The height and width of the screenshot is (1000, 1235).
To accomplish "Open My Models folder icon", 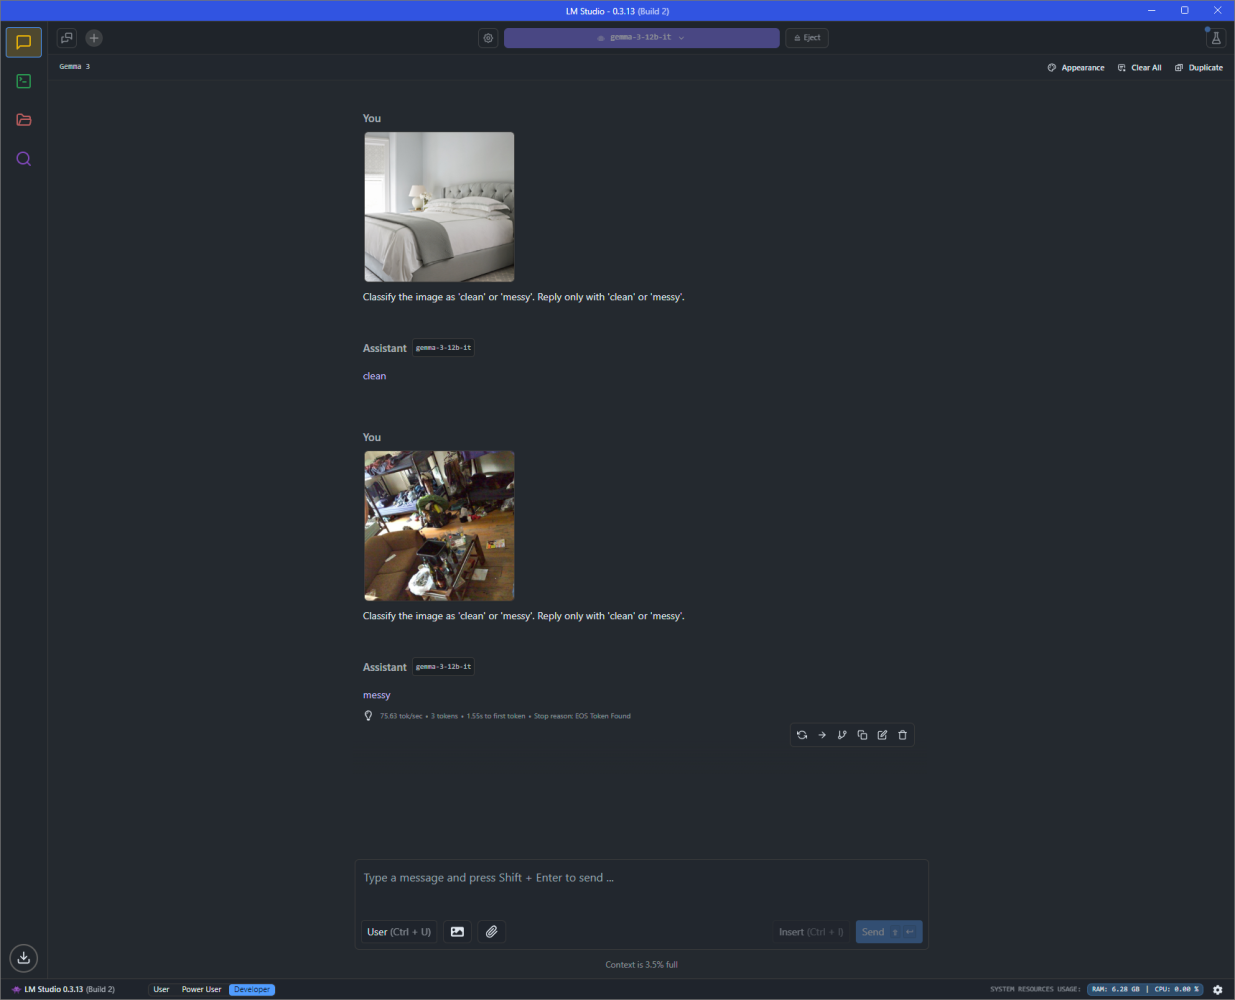I will pyautogui.click(x=24, y=120).
